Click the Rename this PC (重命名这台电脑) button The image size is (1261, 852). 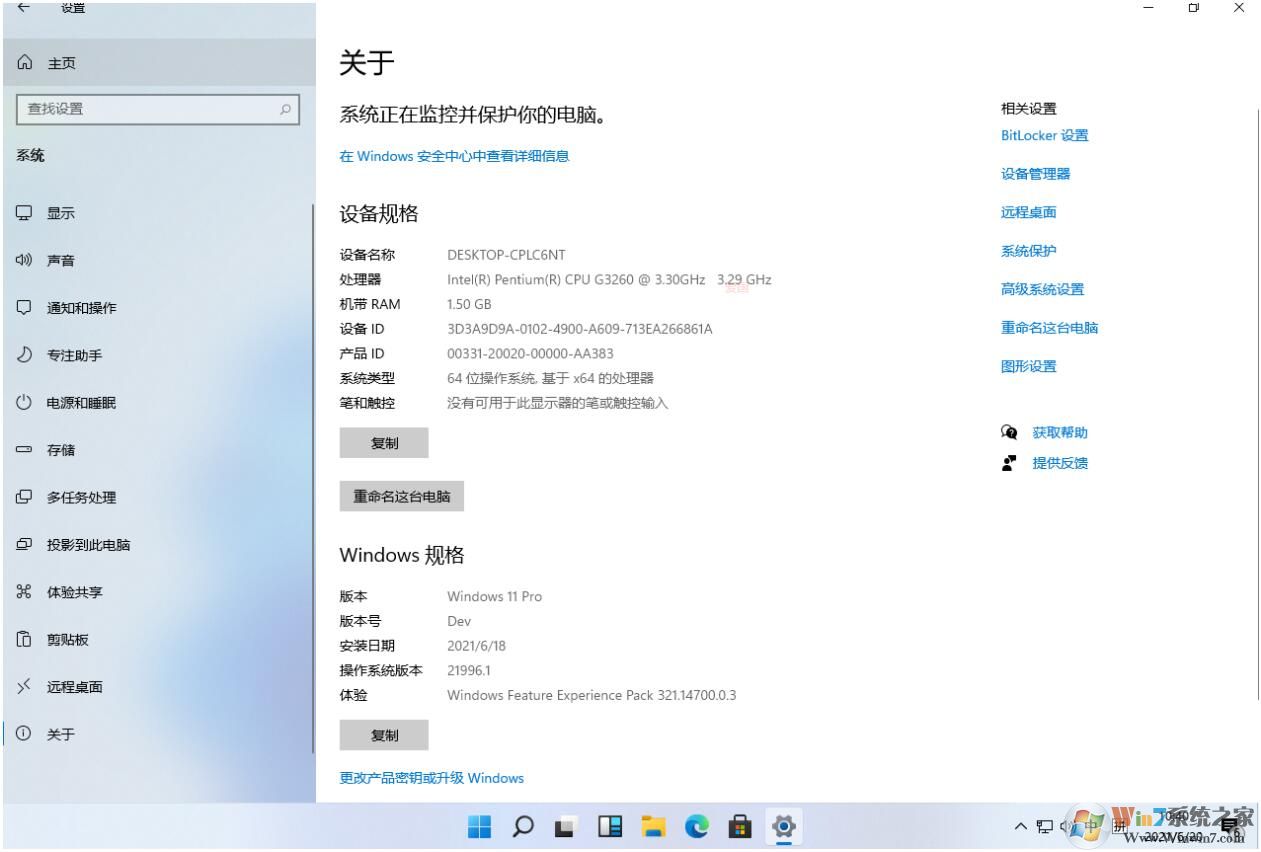click(401, 495)
